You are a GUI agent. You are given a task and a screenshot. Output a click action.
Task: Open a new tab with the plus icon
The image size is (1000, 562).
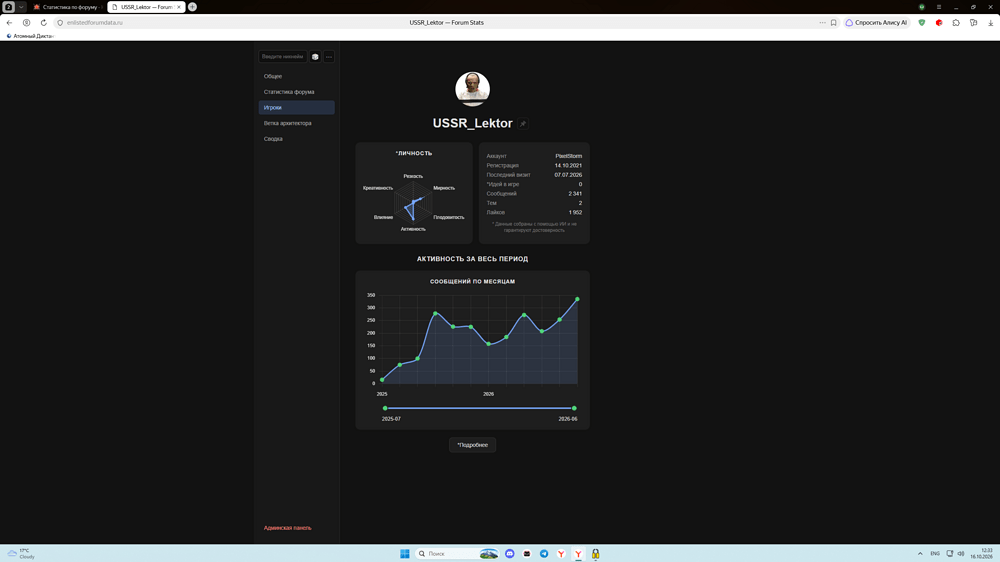[192, 7]
